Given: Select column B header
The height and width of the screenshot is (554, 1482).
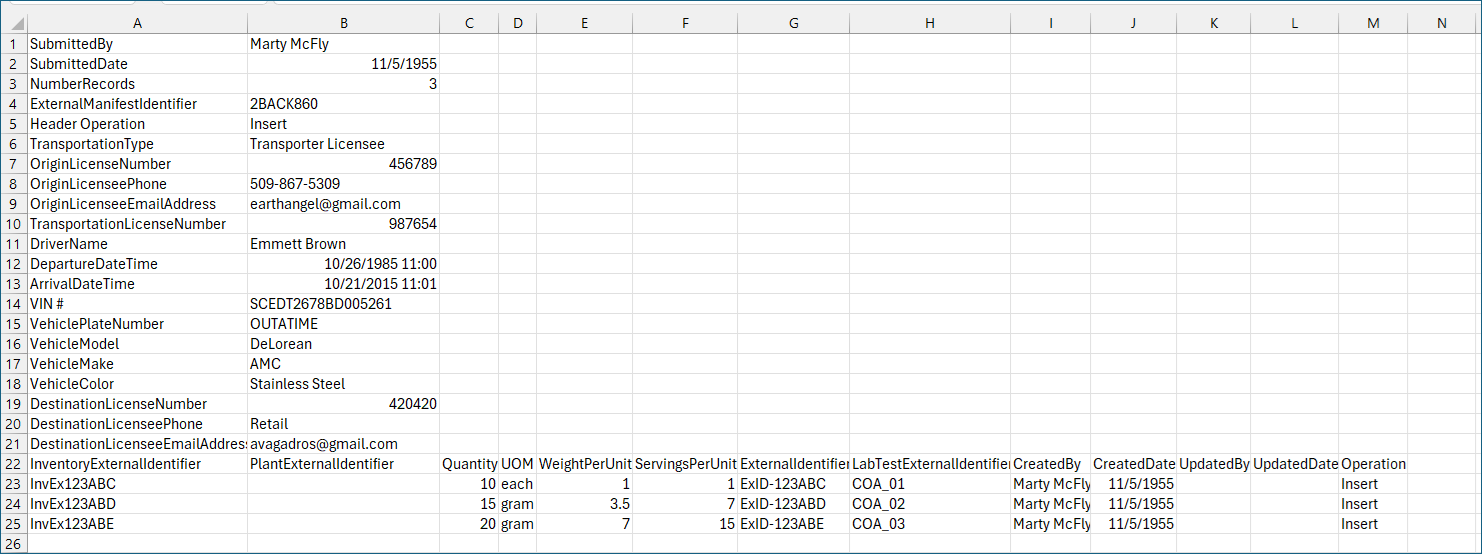Looking at the screenshot, I should tap(343, 23).
